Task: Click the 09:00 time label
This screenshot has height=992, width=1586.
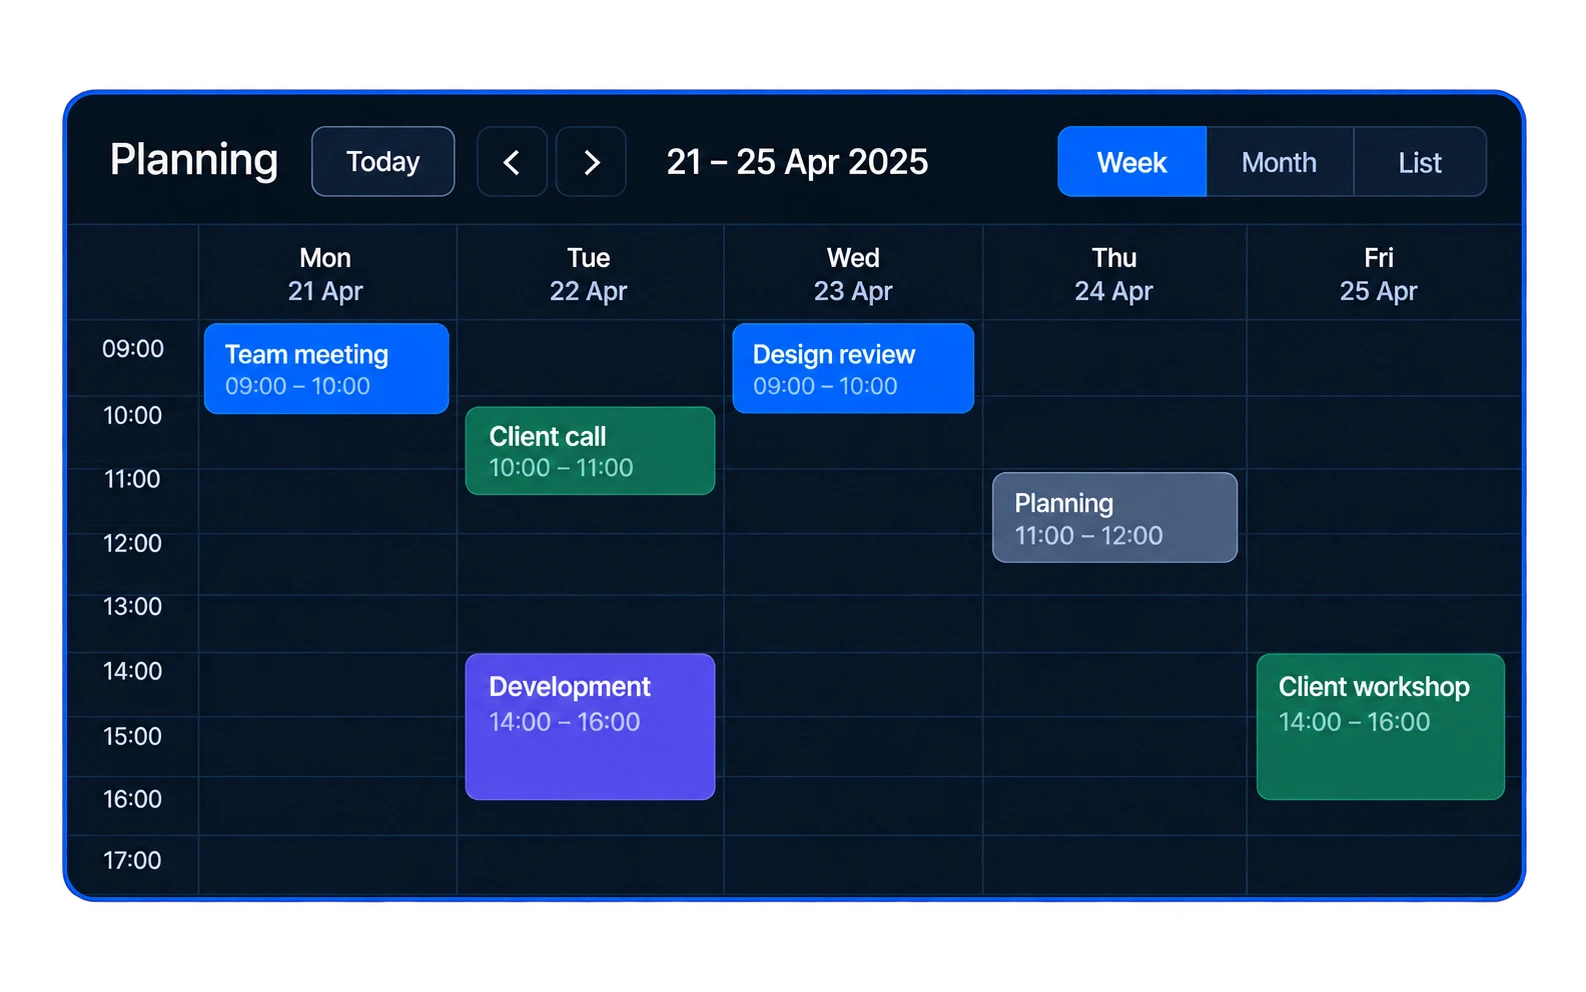Action: click(133, 349)
